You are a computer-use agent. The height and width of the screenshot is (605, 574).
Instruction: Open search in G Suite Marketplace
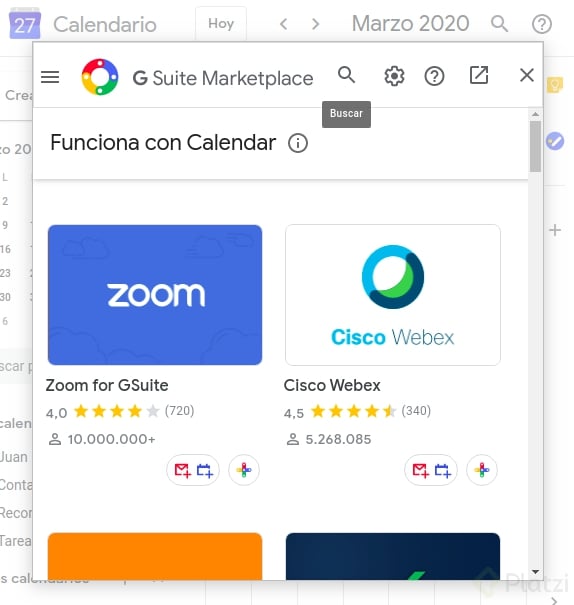coord(346,75)
